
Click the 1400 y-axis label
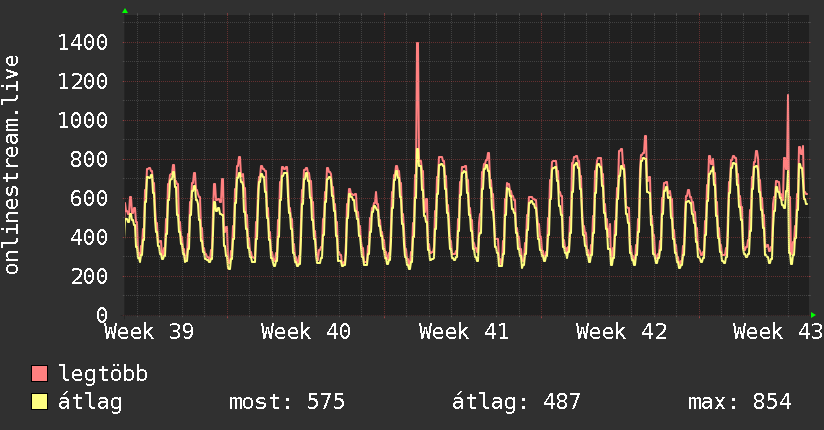coord(83,43)
